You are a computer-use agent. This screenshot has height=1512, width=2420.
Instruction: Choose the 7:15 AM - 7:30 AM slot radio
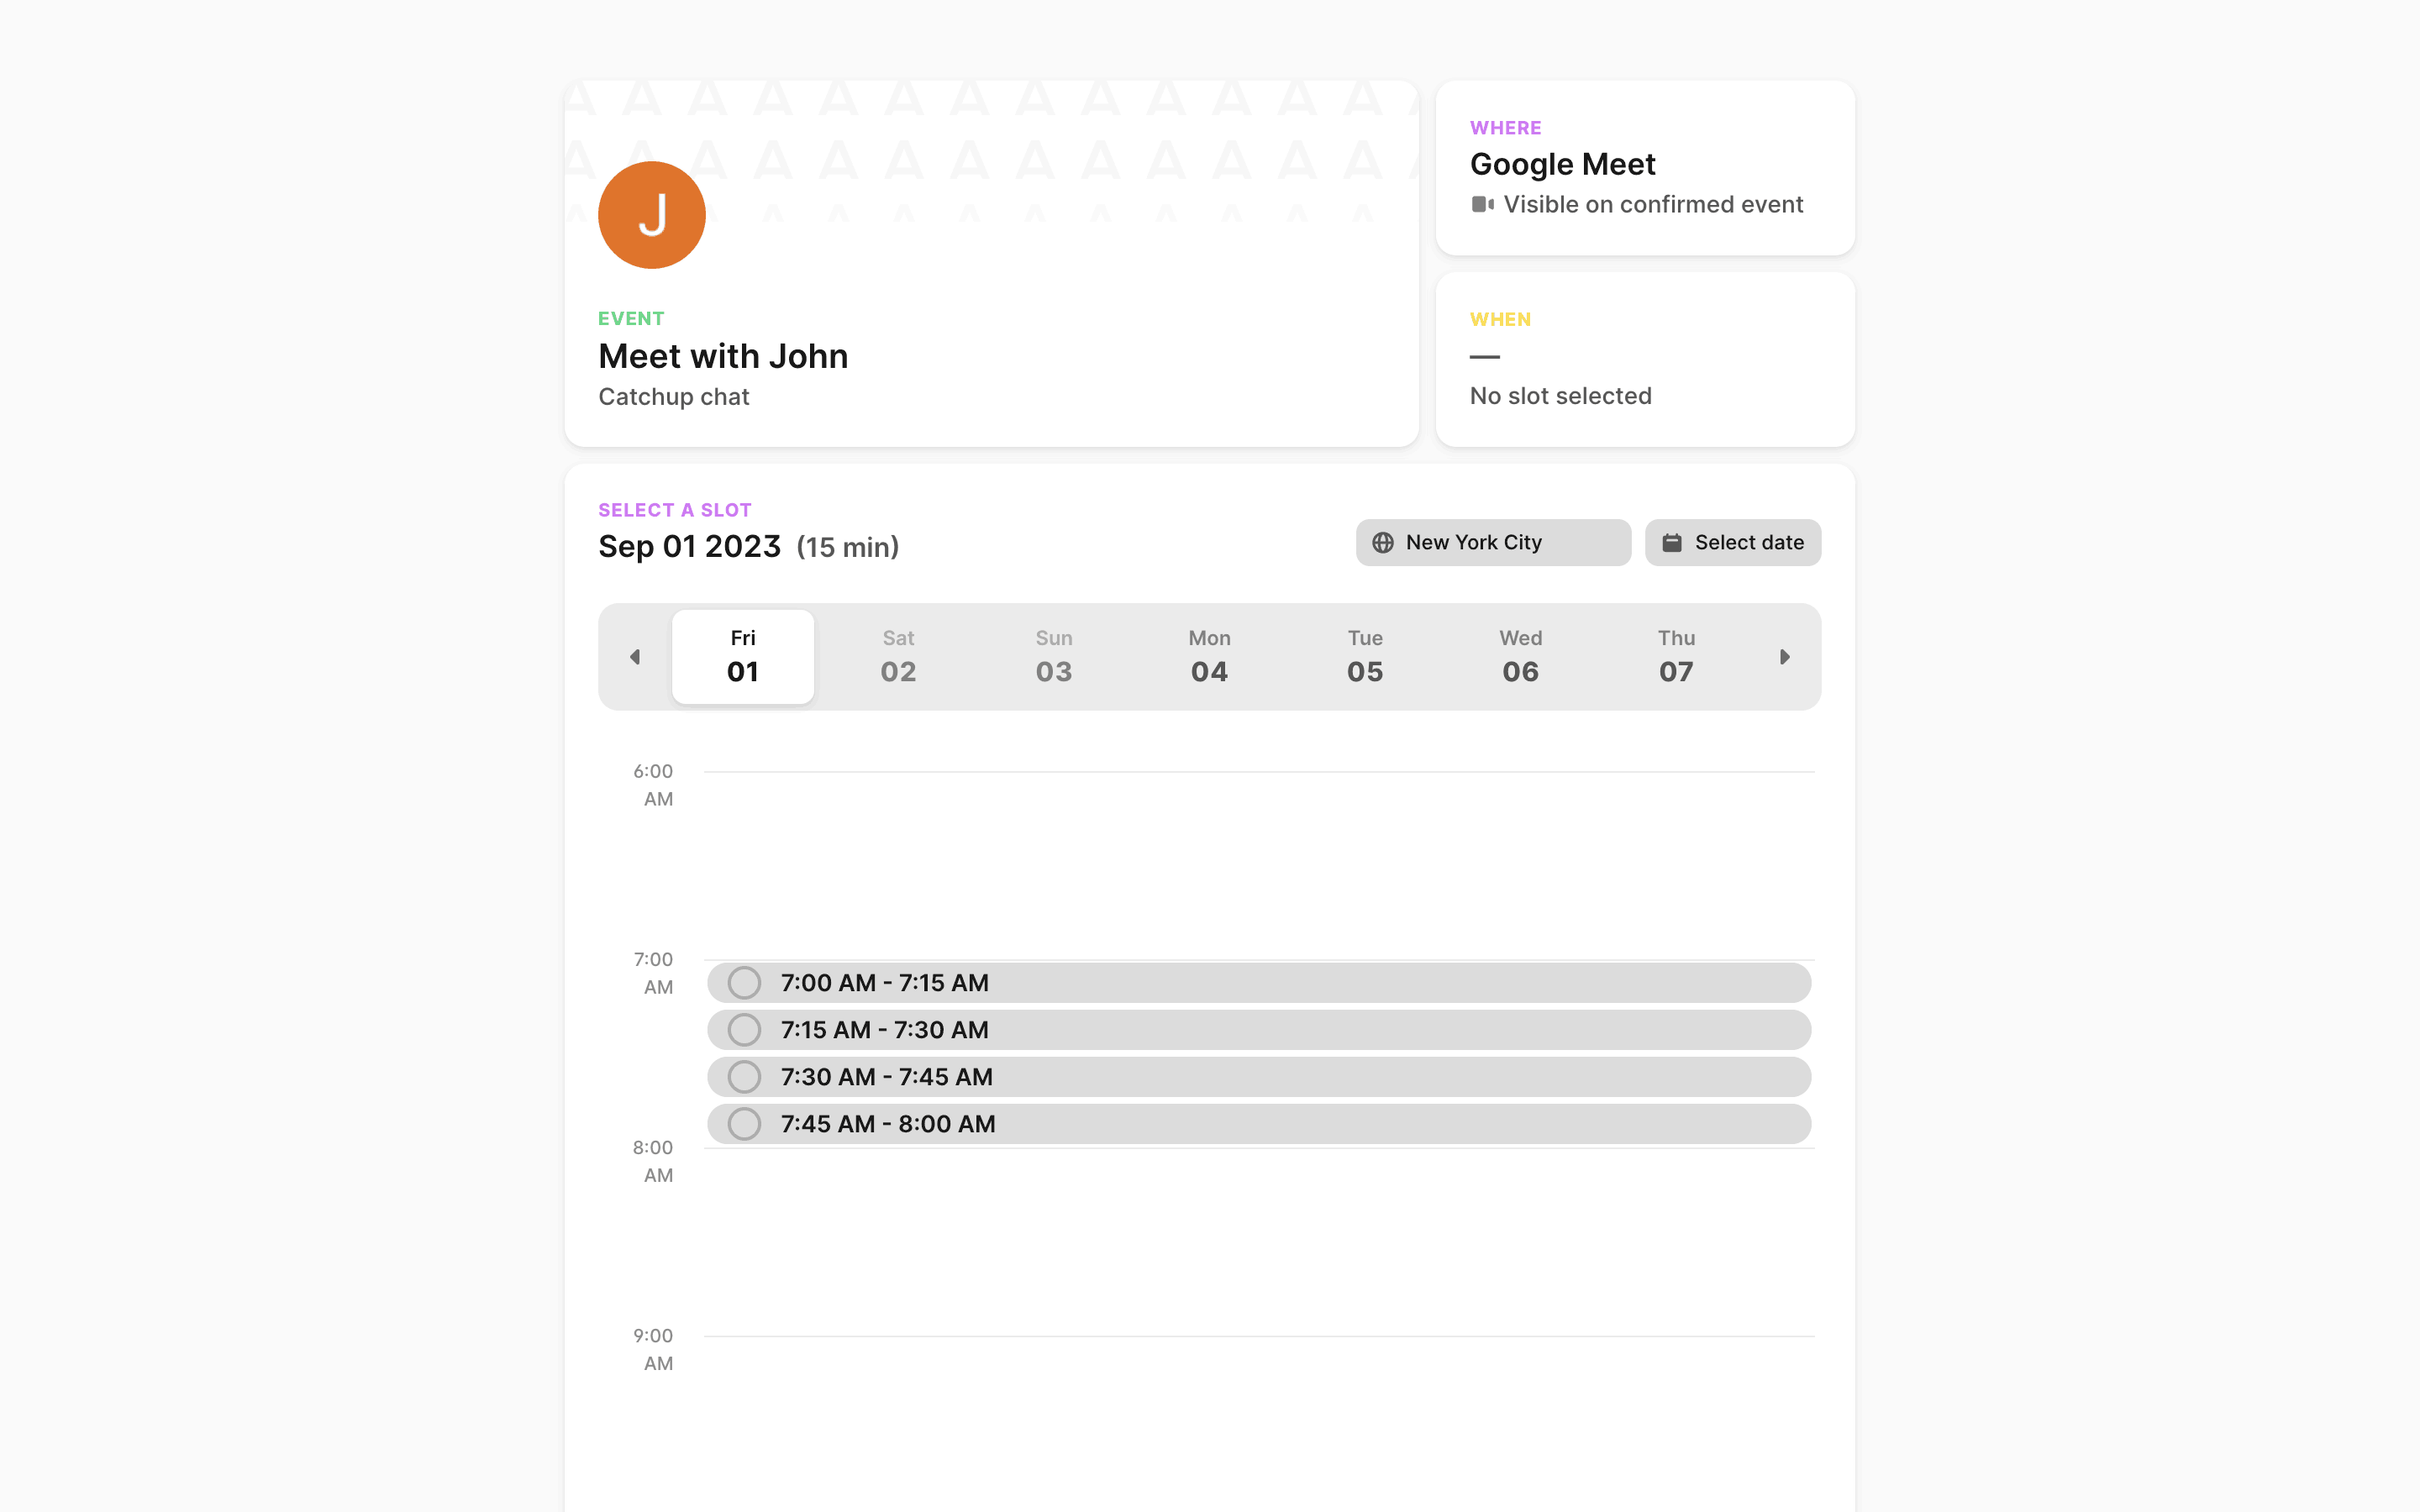[x=744, y=1030]
